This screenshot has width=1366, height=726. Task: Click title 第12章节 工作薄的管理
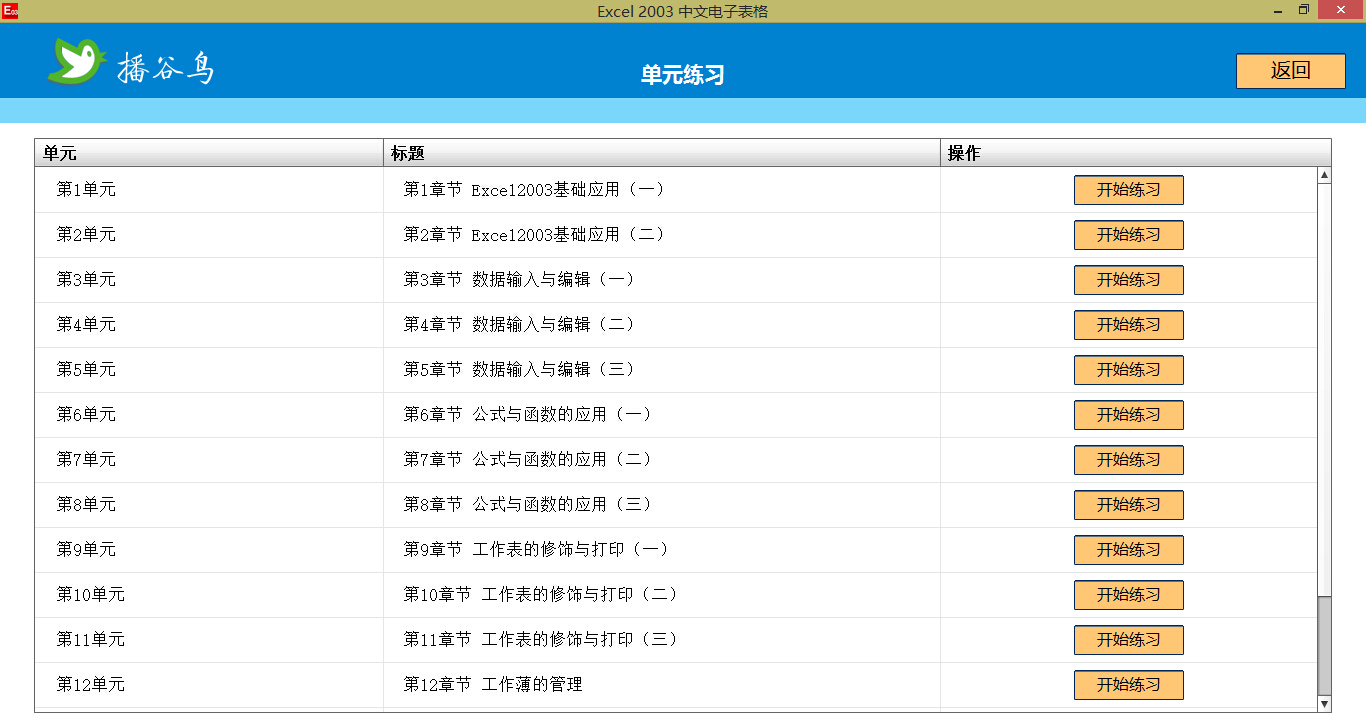pyautogui.click(x=493, y=684)
